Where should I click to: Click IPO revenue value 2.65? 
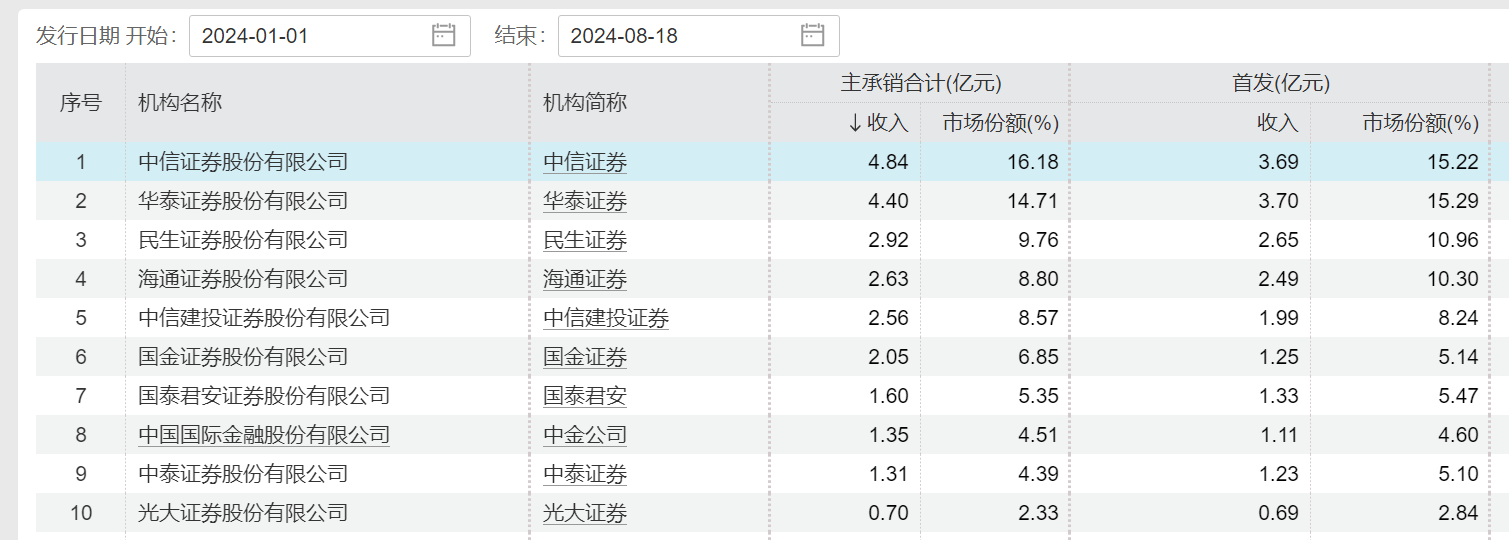(x=1278, y=240)
